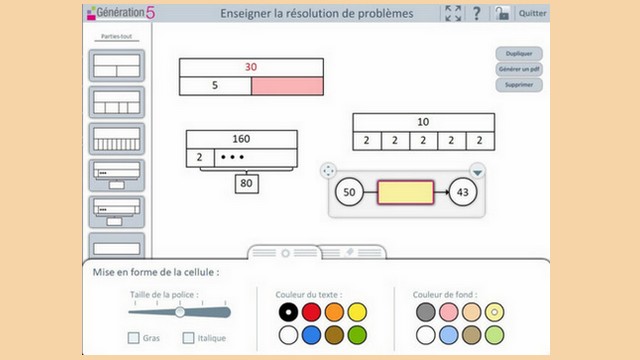640x360 pixels.
Task: Choose white background color
Action: [426, 335]
